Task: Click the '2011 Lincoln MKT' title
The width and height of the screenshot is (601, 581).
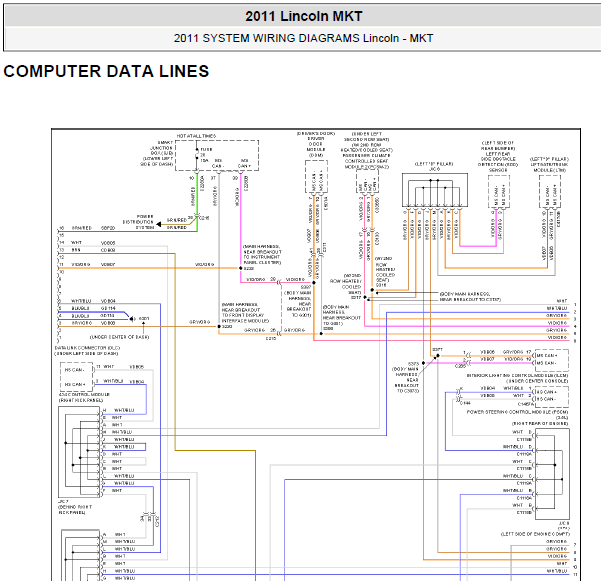Action: [304, 16]
